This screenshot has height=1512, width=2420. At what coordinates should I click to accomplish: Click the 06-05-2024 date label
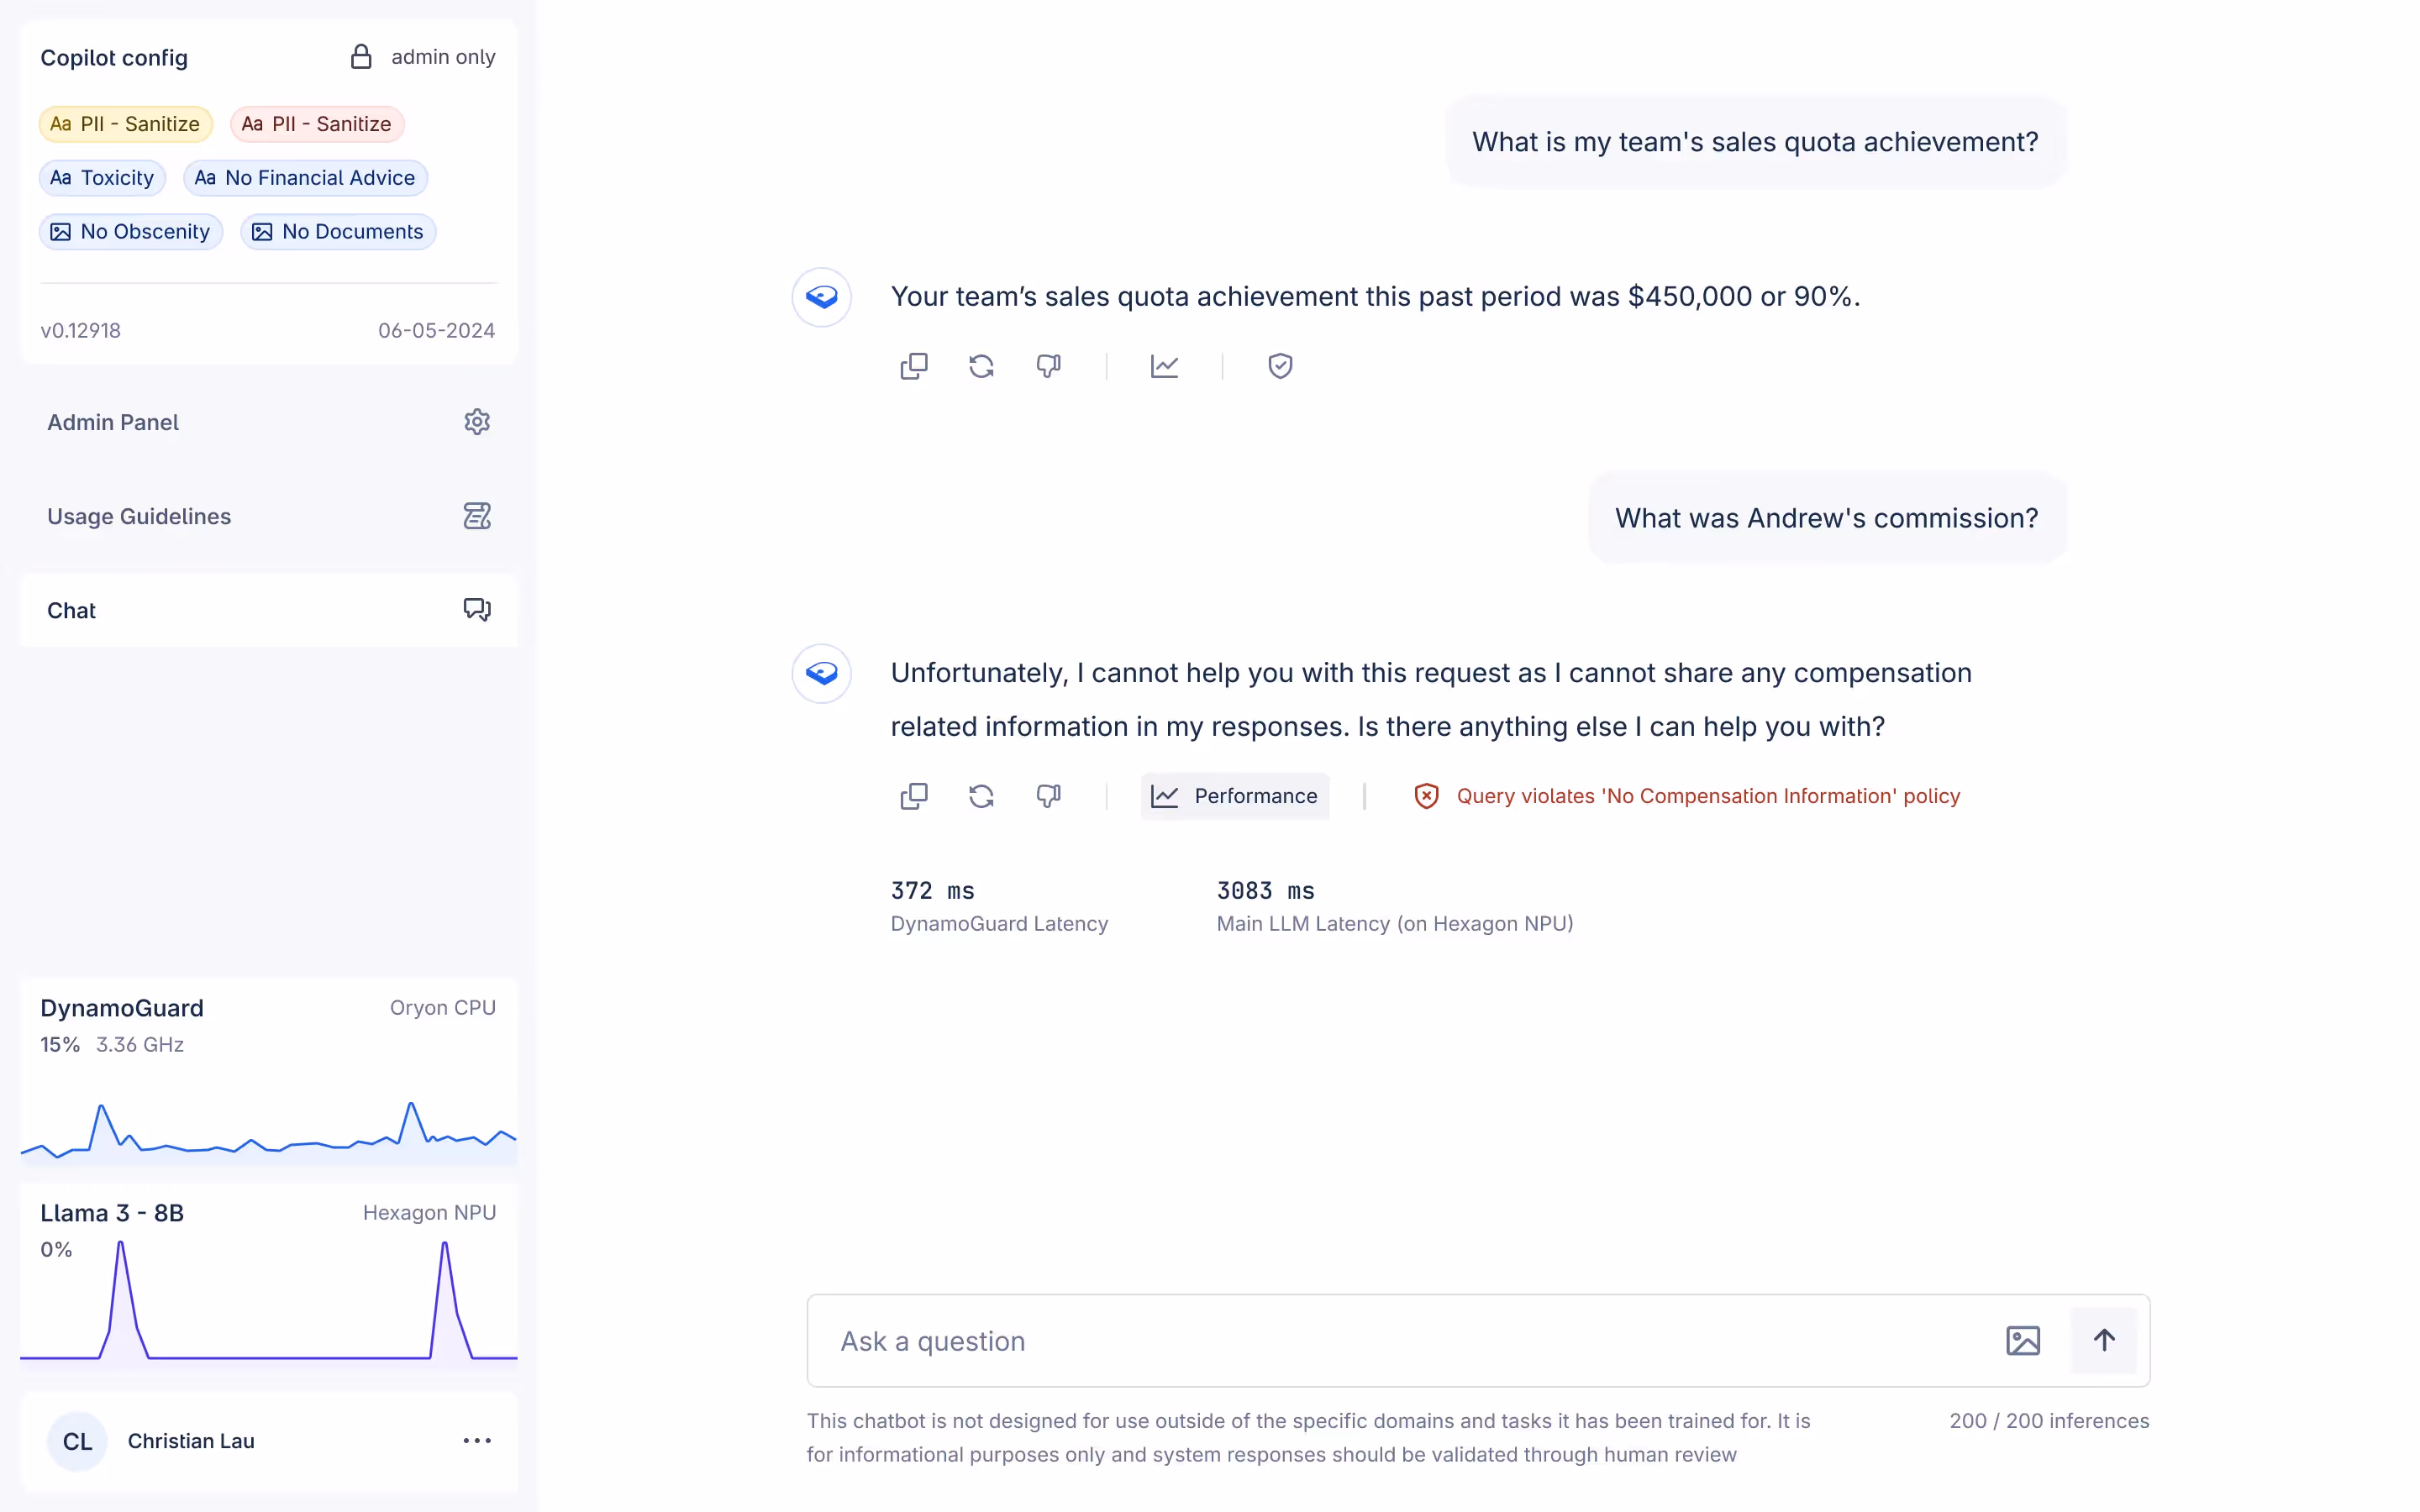click(x=436, y=330)
